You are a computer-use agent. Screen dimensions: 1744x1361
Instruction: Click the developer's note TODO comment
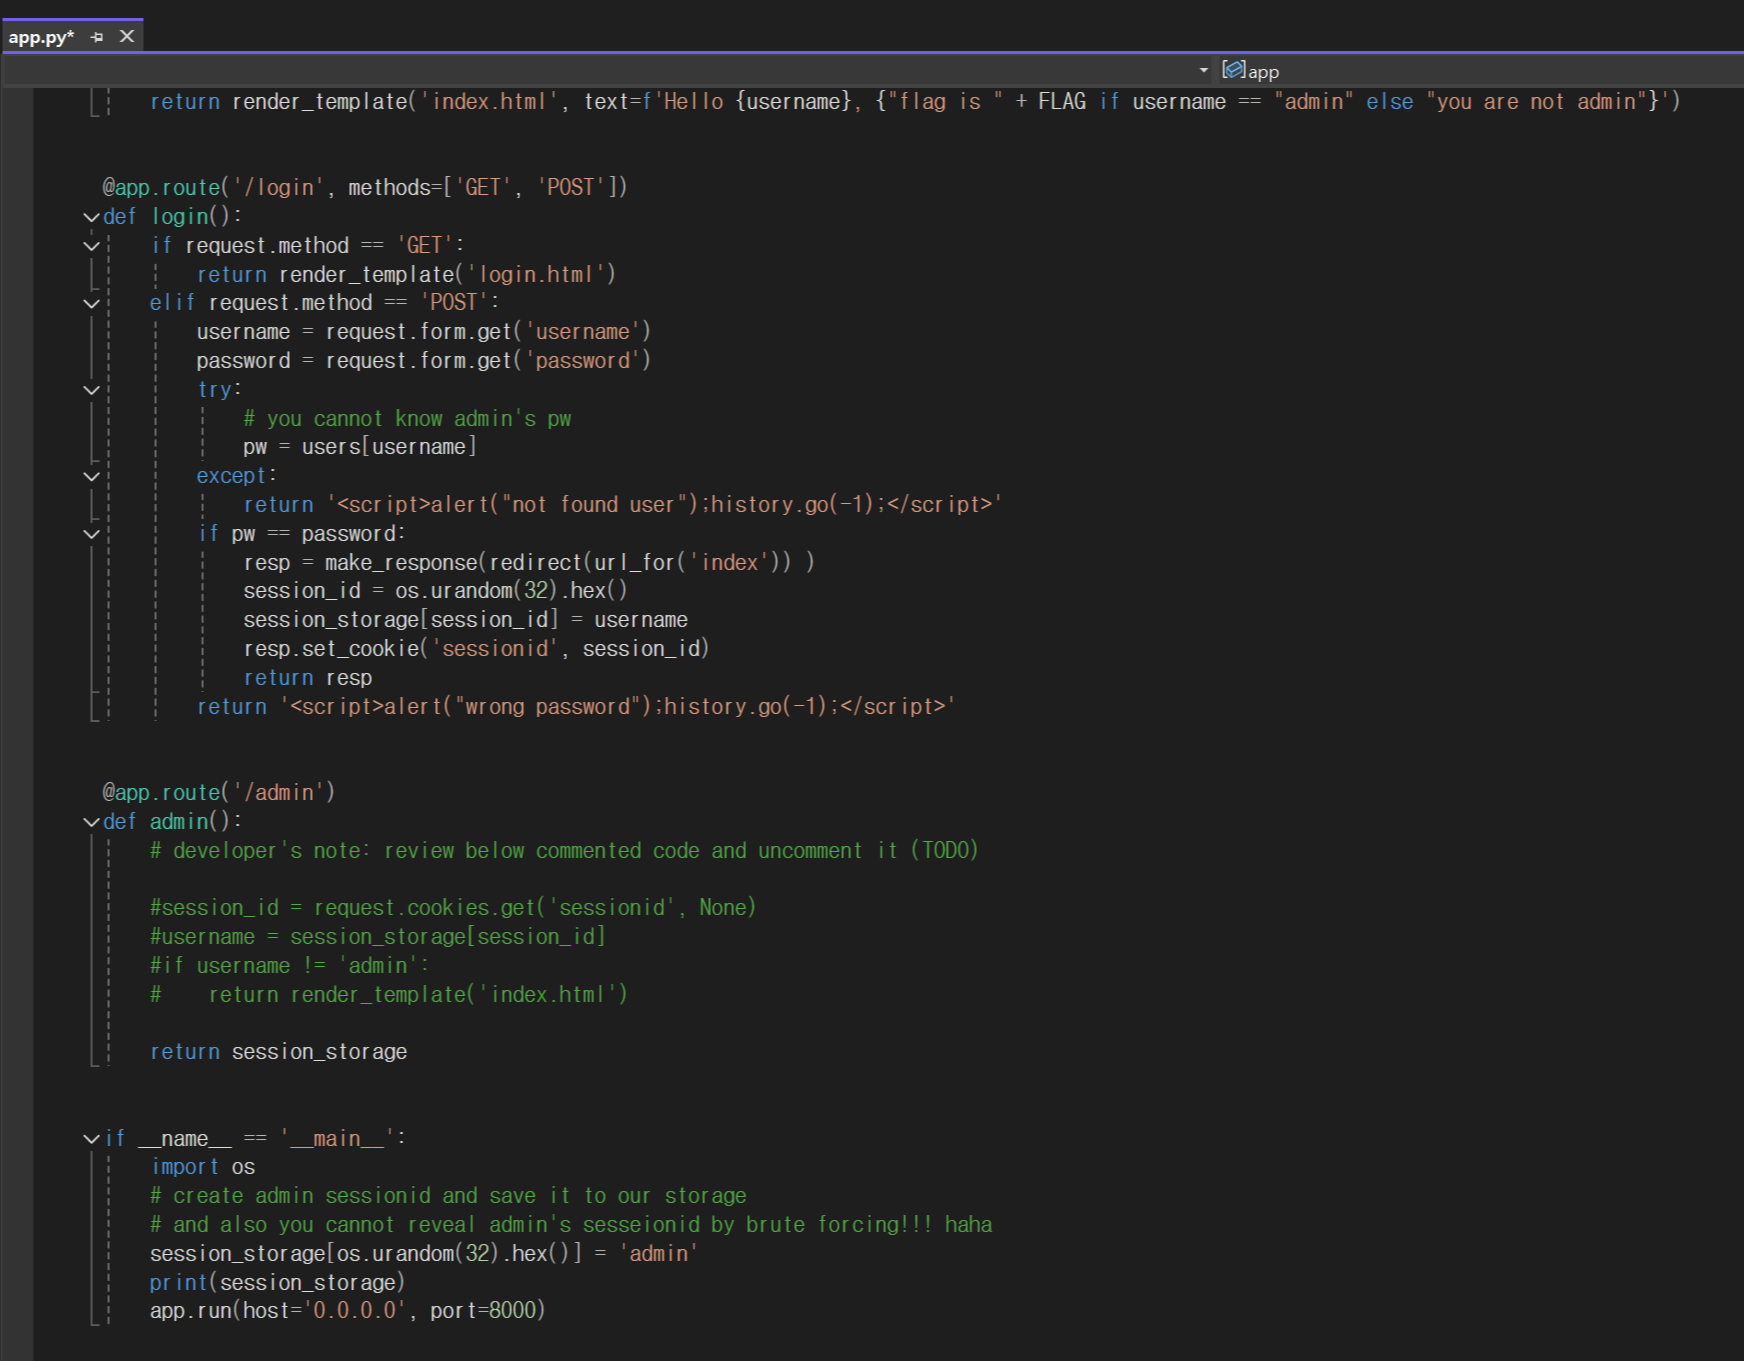(564, 851)
